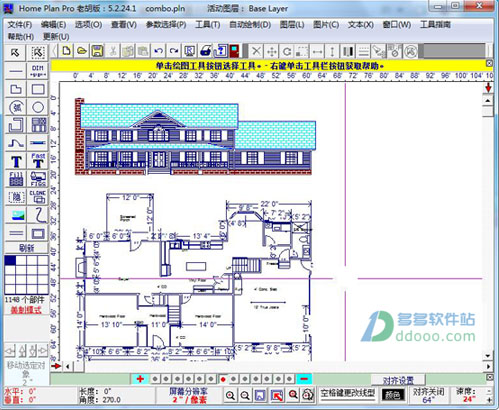Activate the Fast text tool
This screenshot has height=410, width=499.
point(38,162)
